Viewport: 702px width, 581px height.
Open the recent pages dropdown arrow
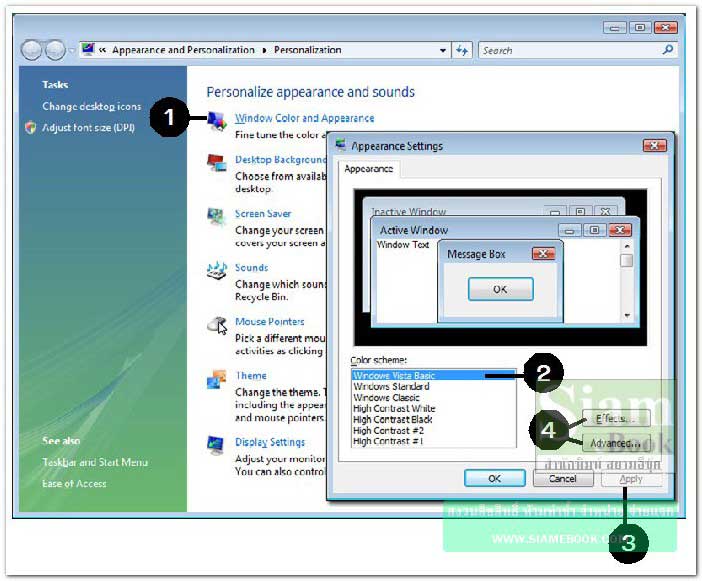click(x=72, y=50)
